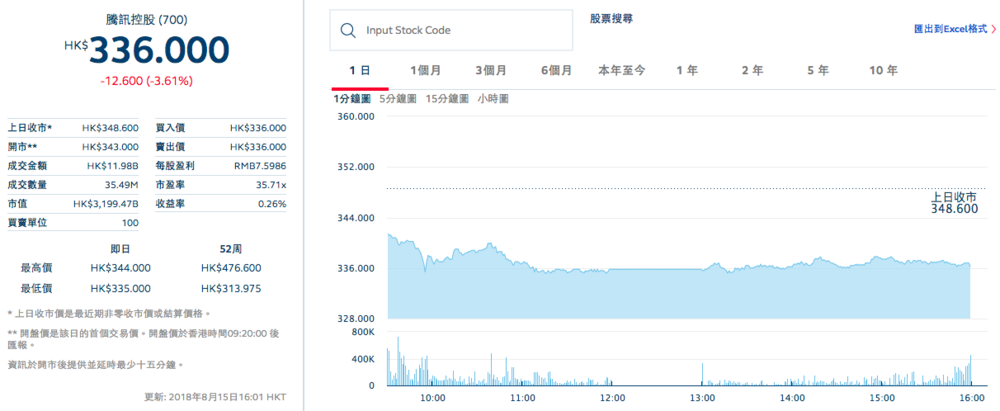Switch to the 3個月 tab
The height and width of the screenshot is (411, 1000).
point(491,71)
